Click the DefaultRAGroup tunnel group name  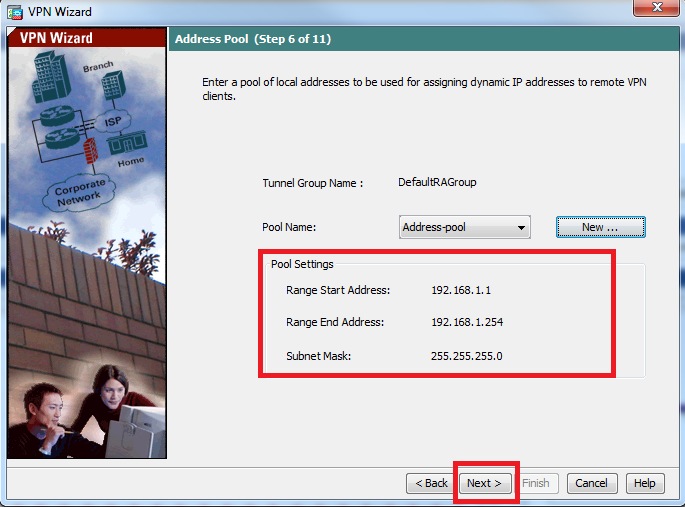437,182
